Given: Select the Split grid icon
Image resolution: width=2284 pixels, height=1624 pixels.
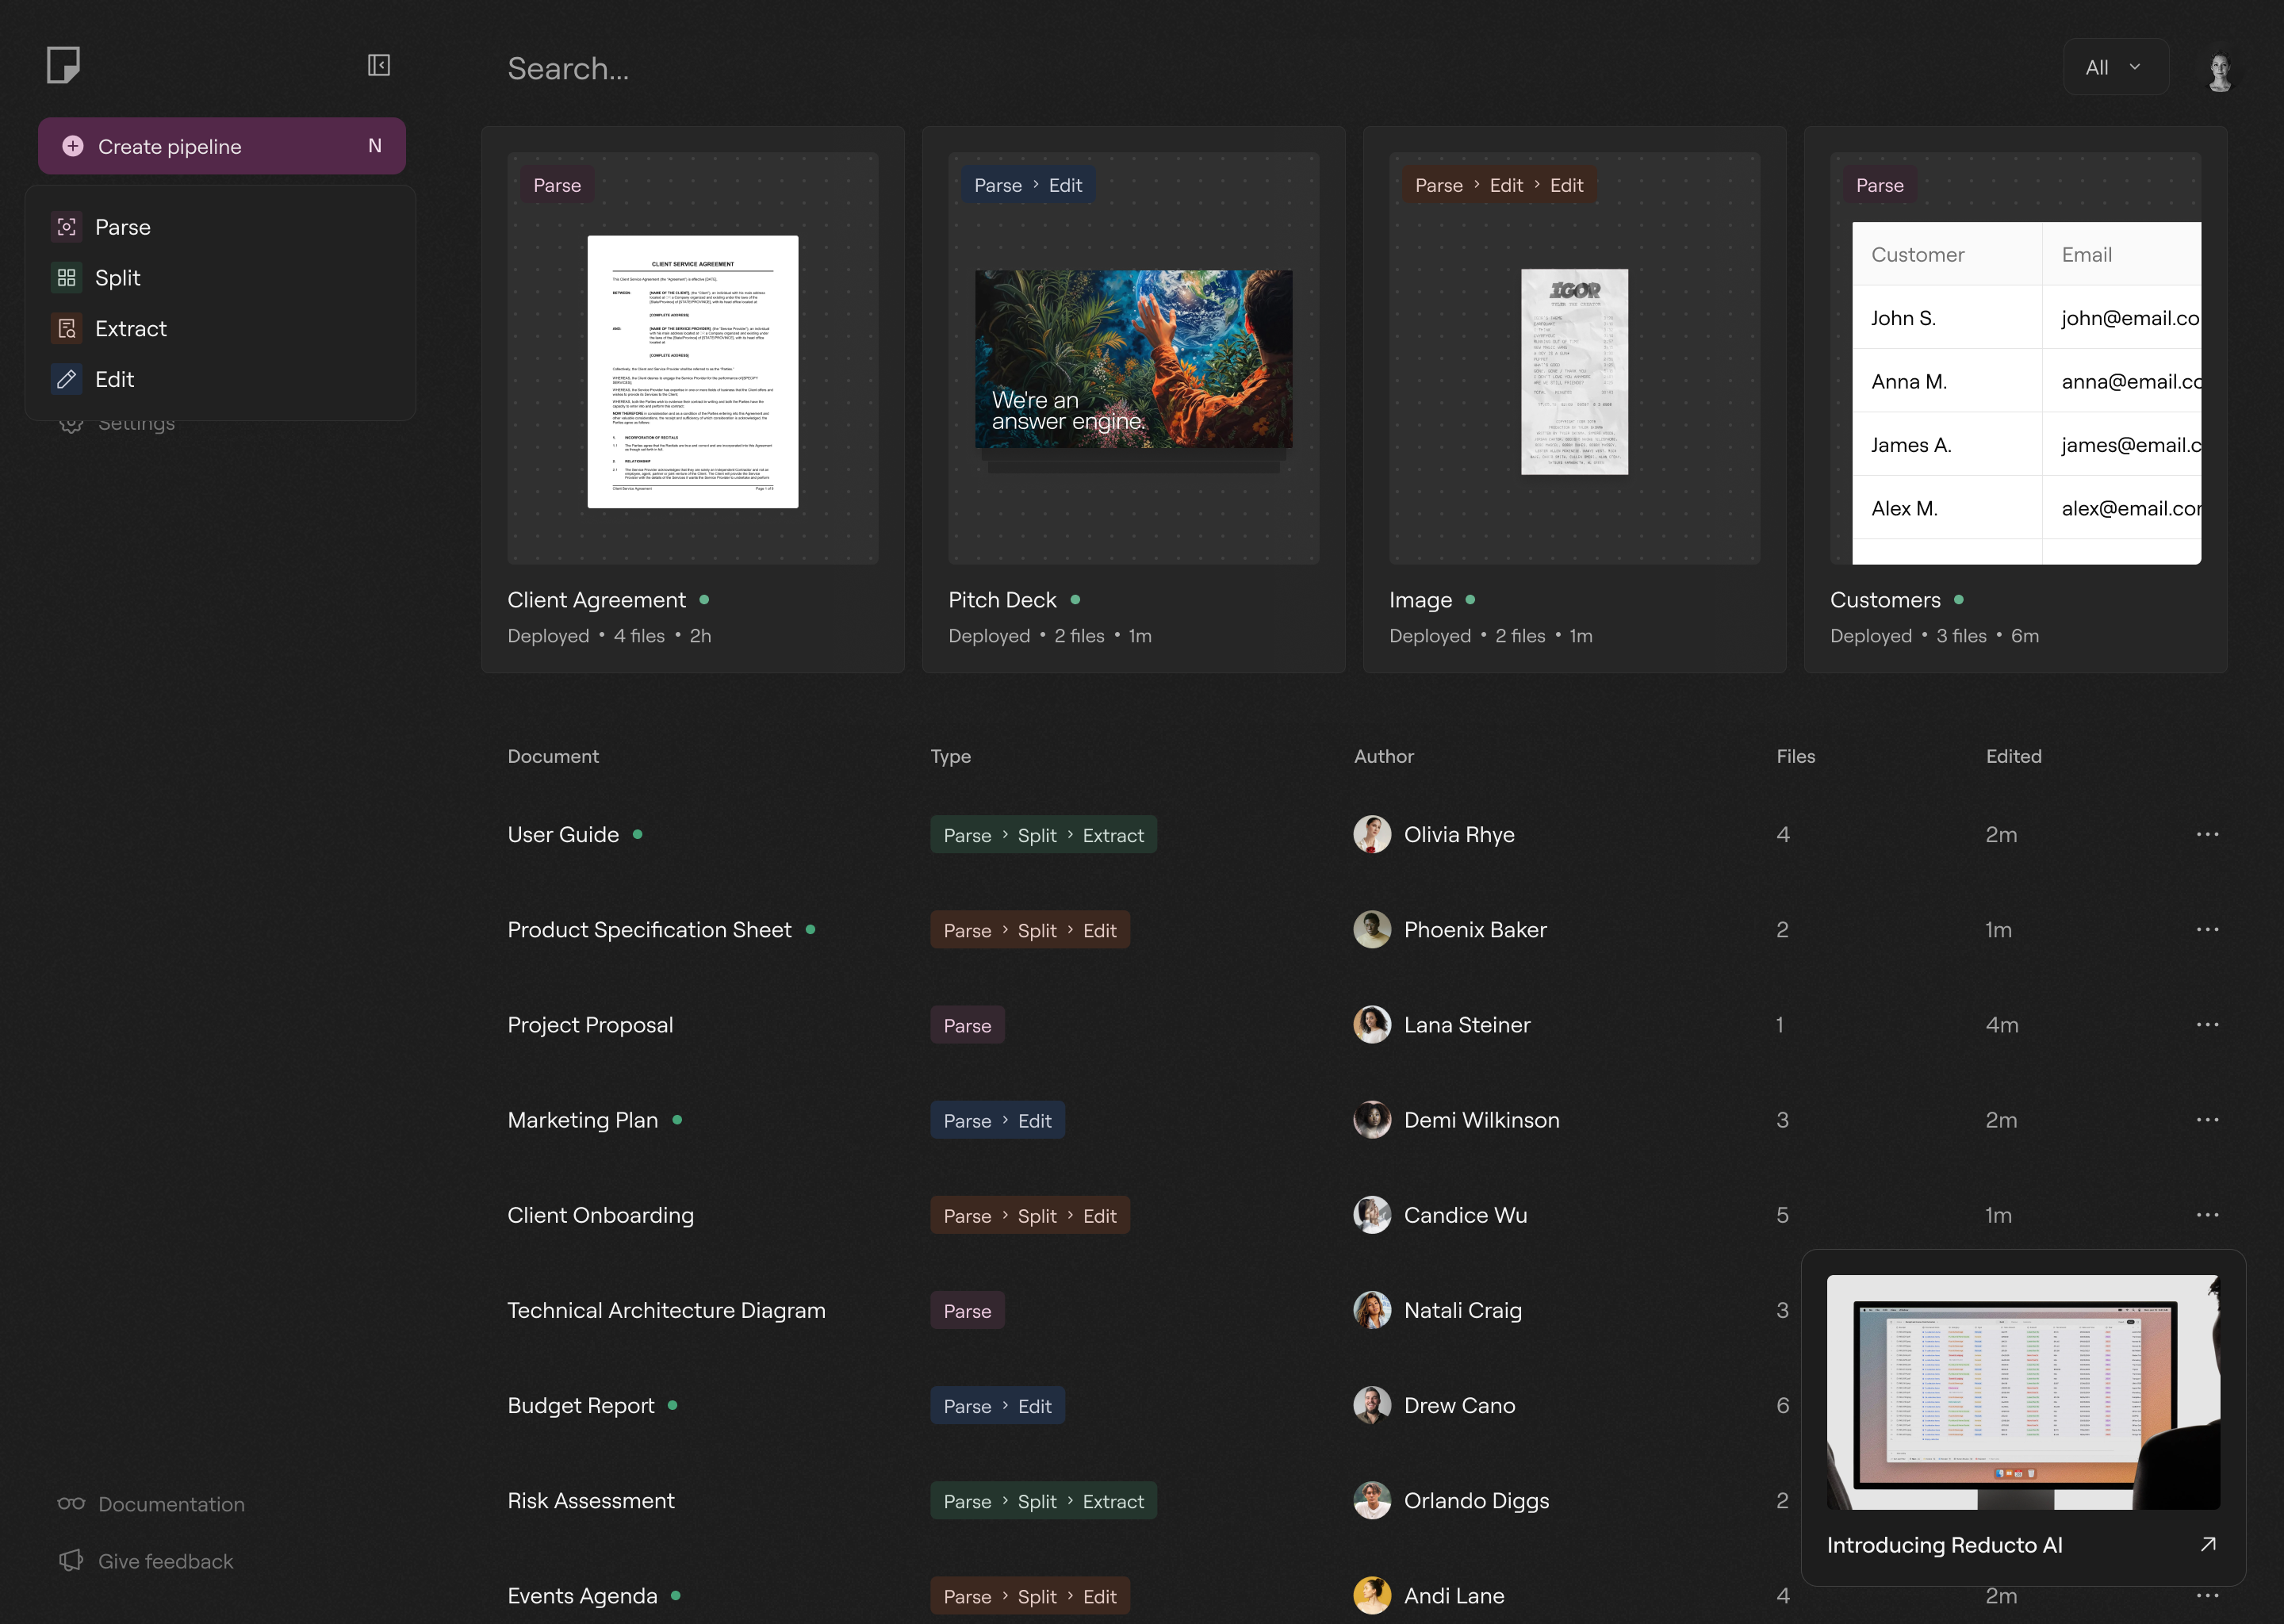Looking at the screenshot, I should tap(67, 278).
